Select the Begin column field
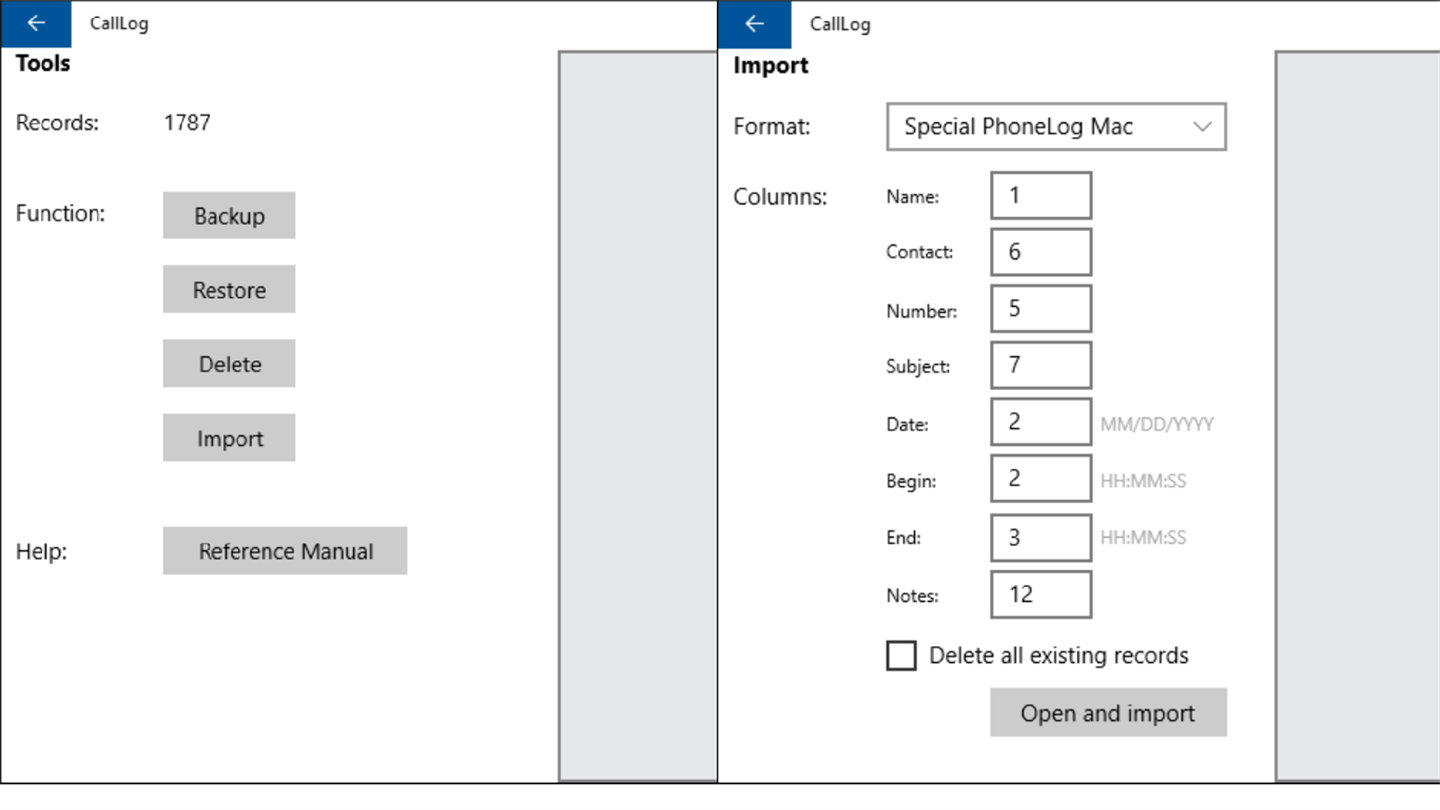The height and width of the screenshot is (810, 1440). point(1040,479)
